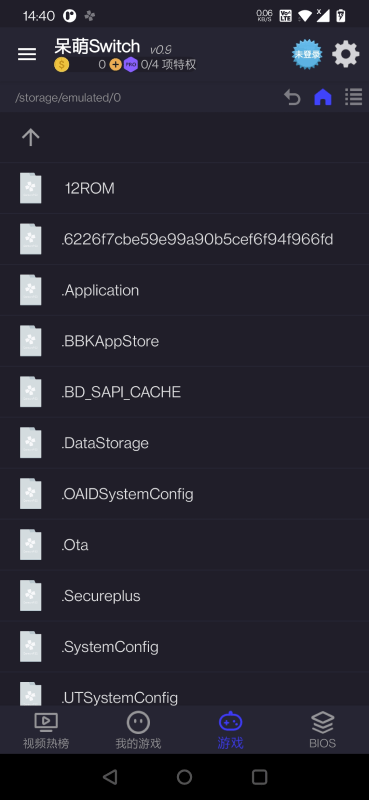Switch to the 我的游戏 tab
Image resolution: width=369 pixels, height=800 pixels.
(x=138, y=730)
